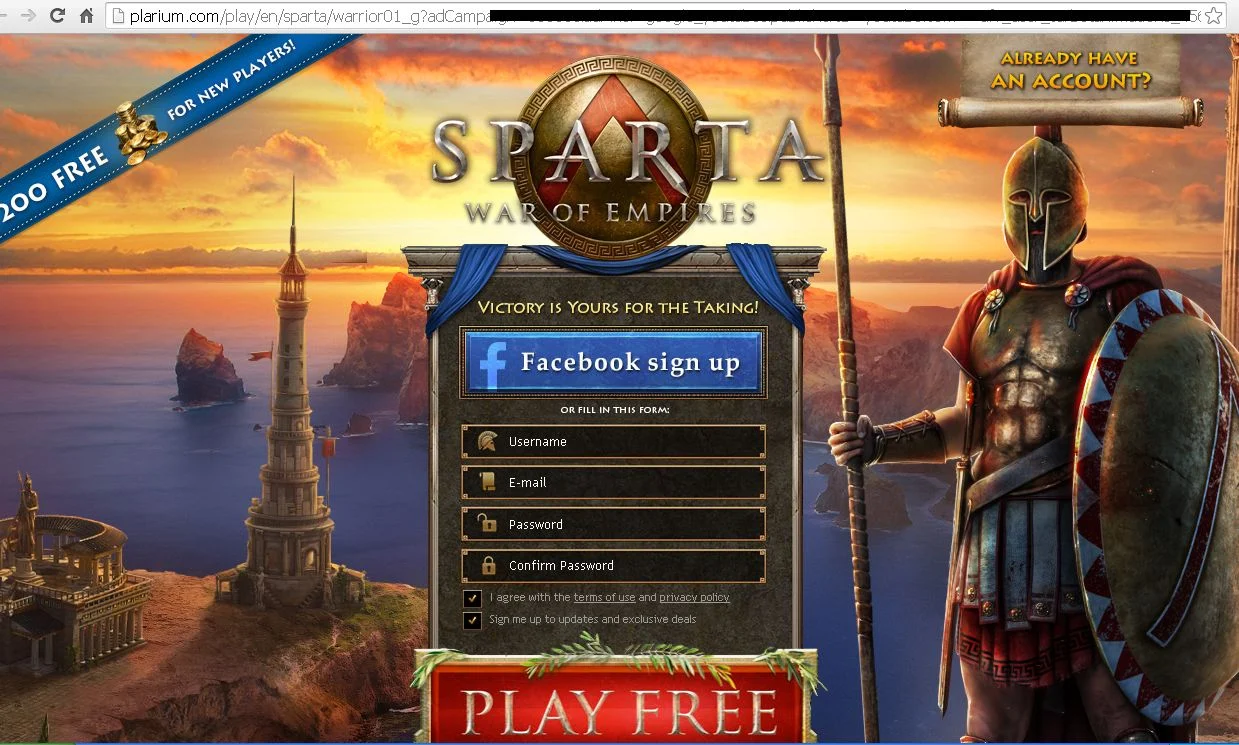This screenshot has width=1239, height=745.
Task: Click the 'Victory is Yours for the Taking!' text
Action: pyautogui.click(x=618, y=307)
